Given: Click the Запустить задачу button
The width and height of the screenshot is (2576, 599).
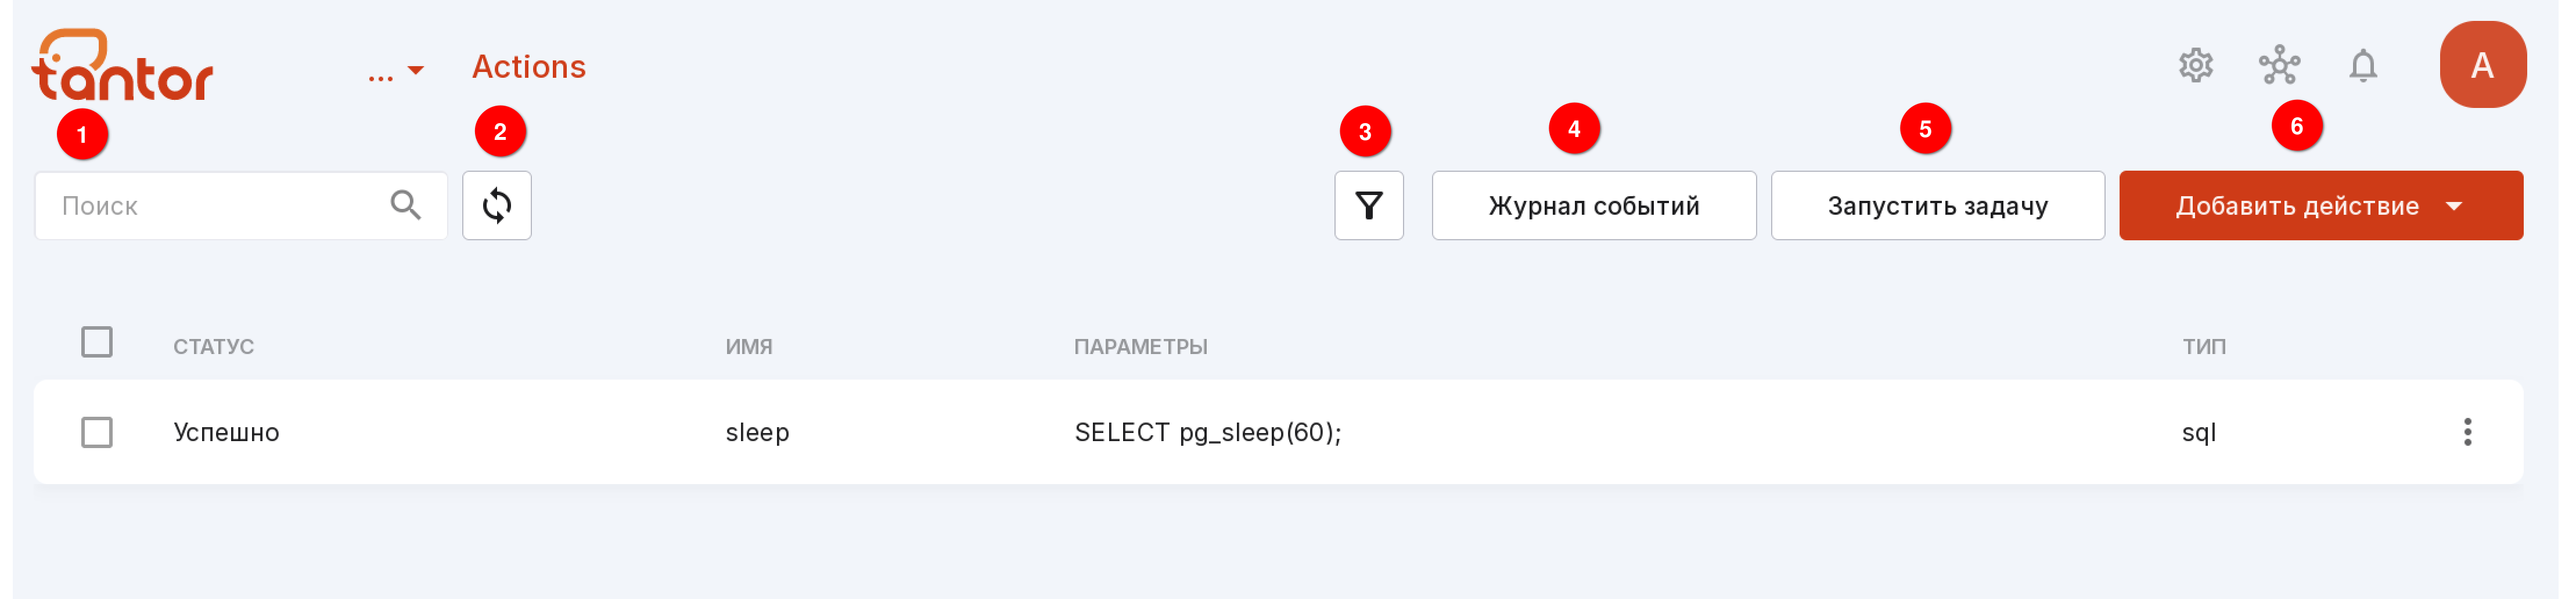Looking at the screenshot, I should pyautogui.click(x=1938, y=206).
